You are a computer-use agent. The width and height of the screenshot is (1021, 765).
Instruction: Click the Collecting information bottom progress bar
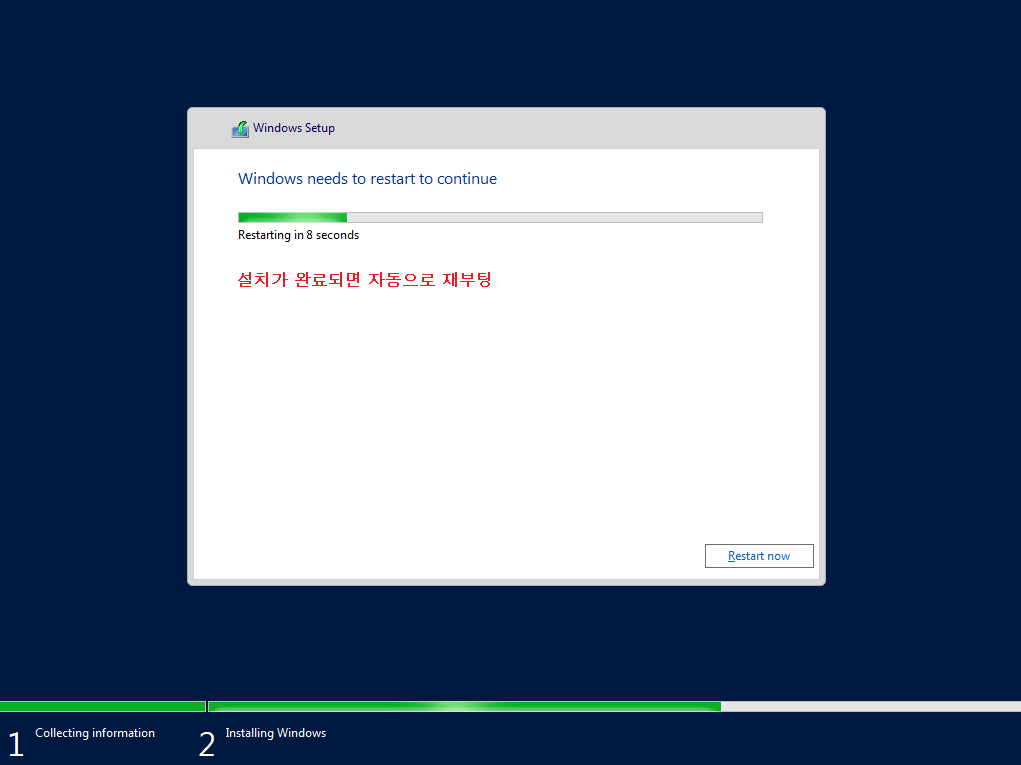[103, 706]
